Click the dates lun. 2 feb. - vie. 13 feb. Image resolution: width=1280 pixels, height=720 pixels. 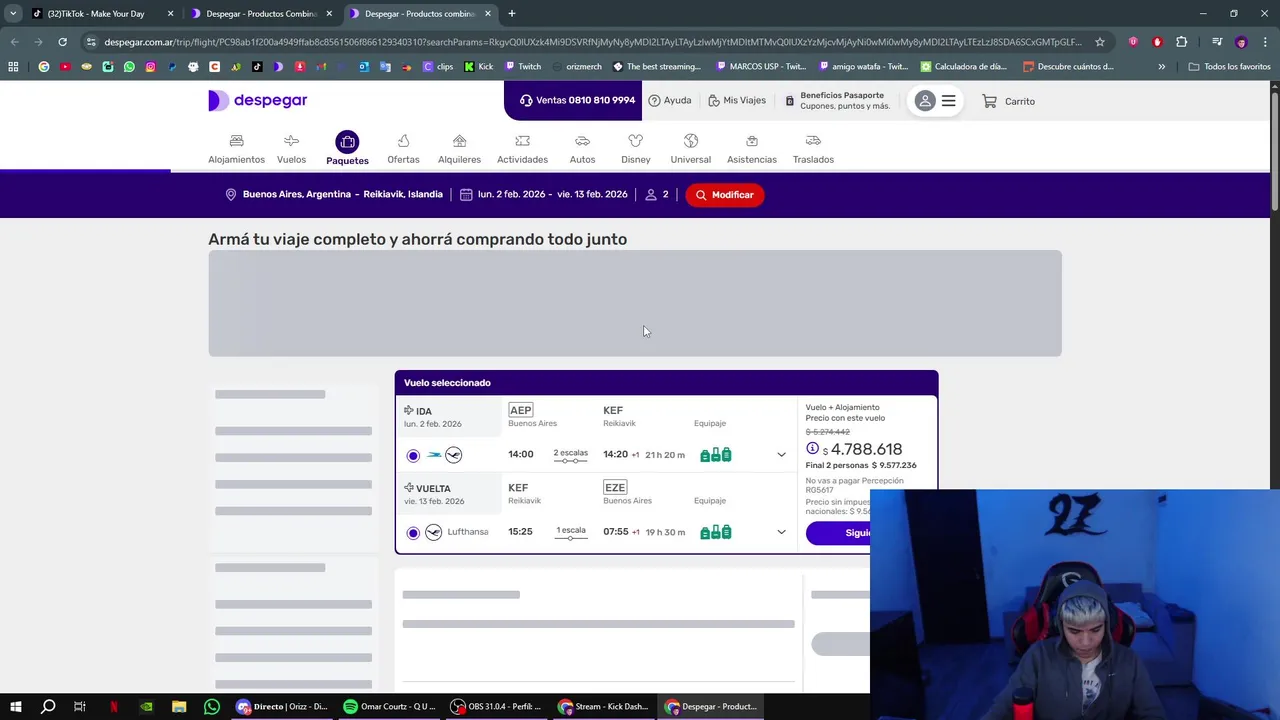[x=544, y=194]
